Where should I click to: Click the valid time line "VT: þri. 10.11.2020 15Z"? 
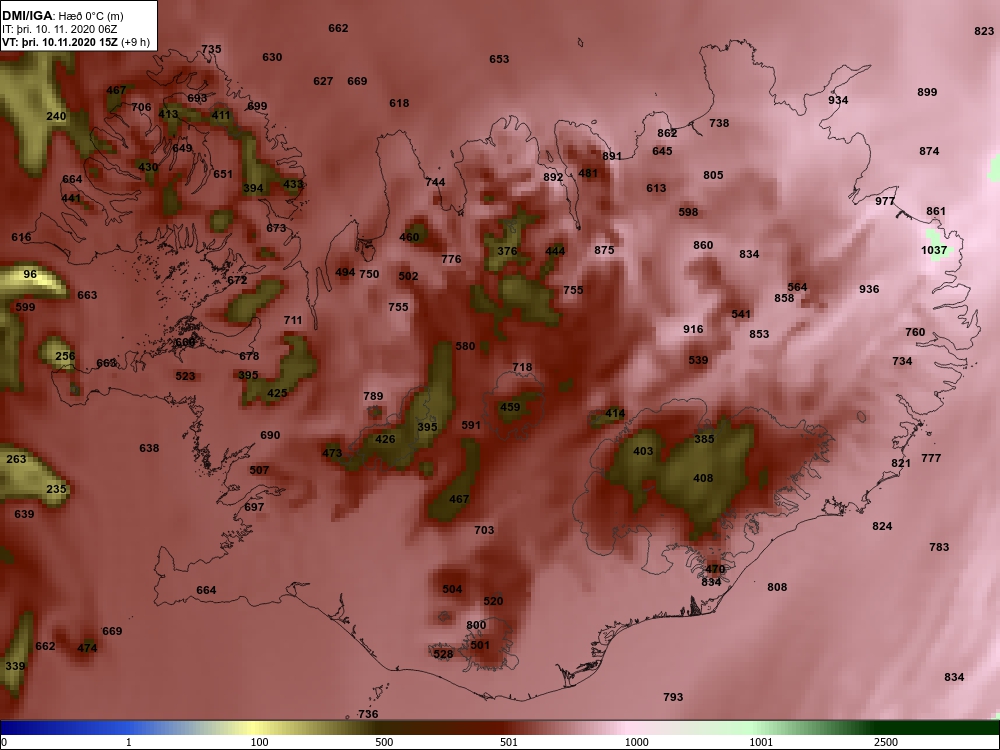[59, 42]
